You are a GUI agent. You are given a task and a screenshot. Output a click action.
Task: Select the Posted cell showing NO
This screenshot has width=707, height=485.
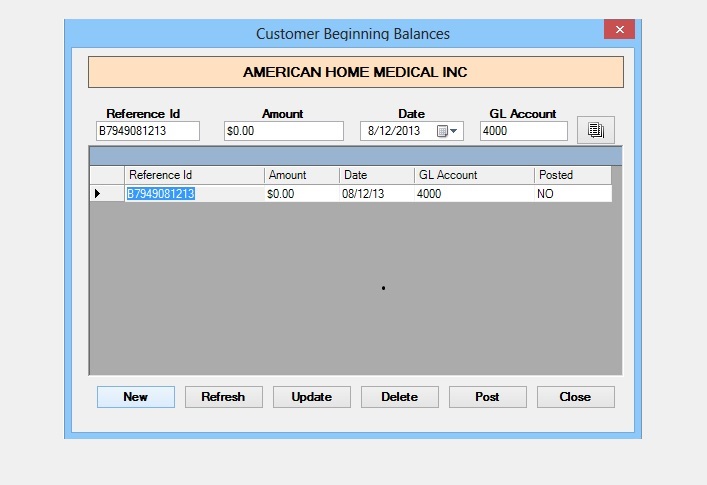[573, 194]
